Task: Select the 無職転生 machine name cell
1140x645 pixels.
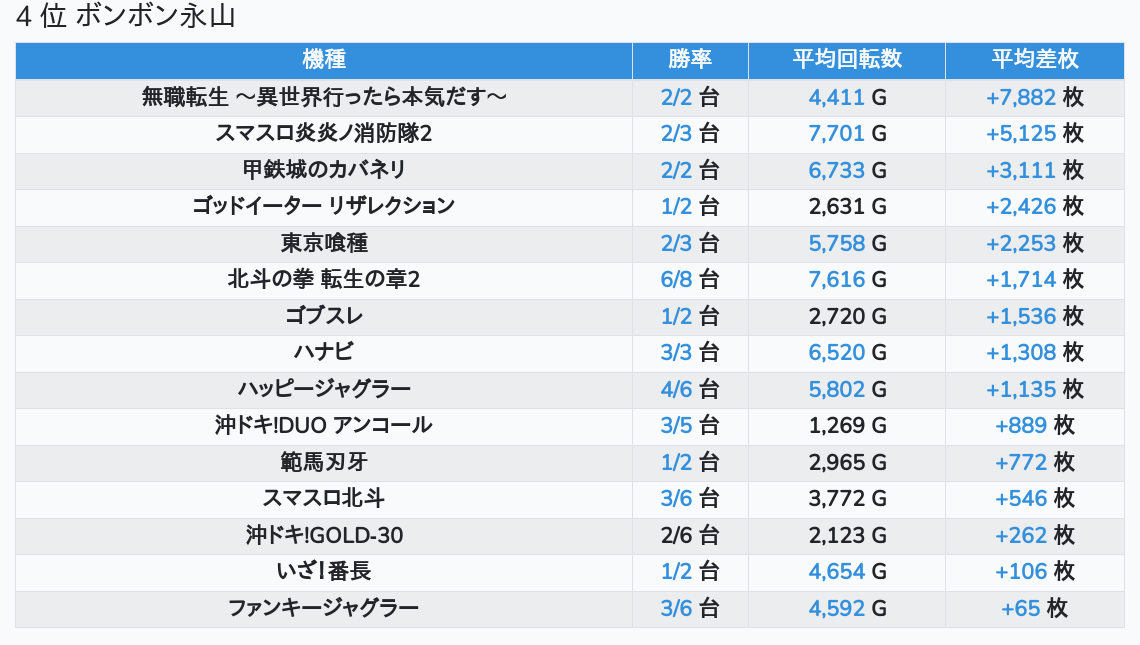Action: (x=323, y=97)
